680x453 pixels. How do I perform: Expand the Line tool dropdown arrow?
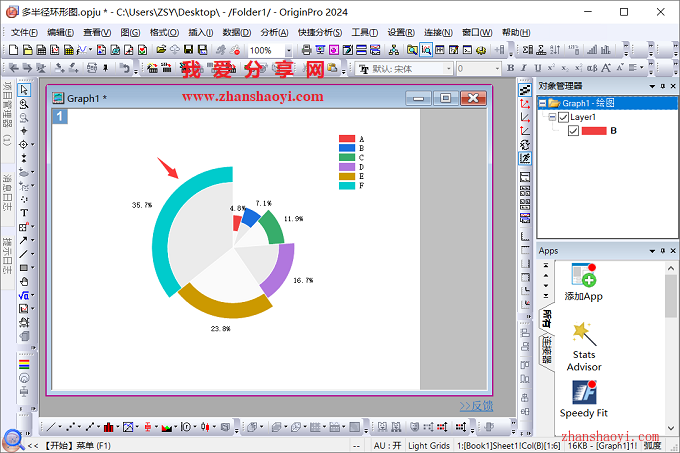pos(33,254)
